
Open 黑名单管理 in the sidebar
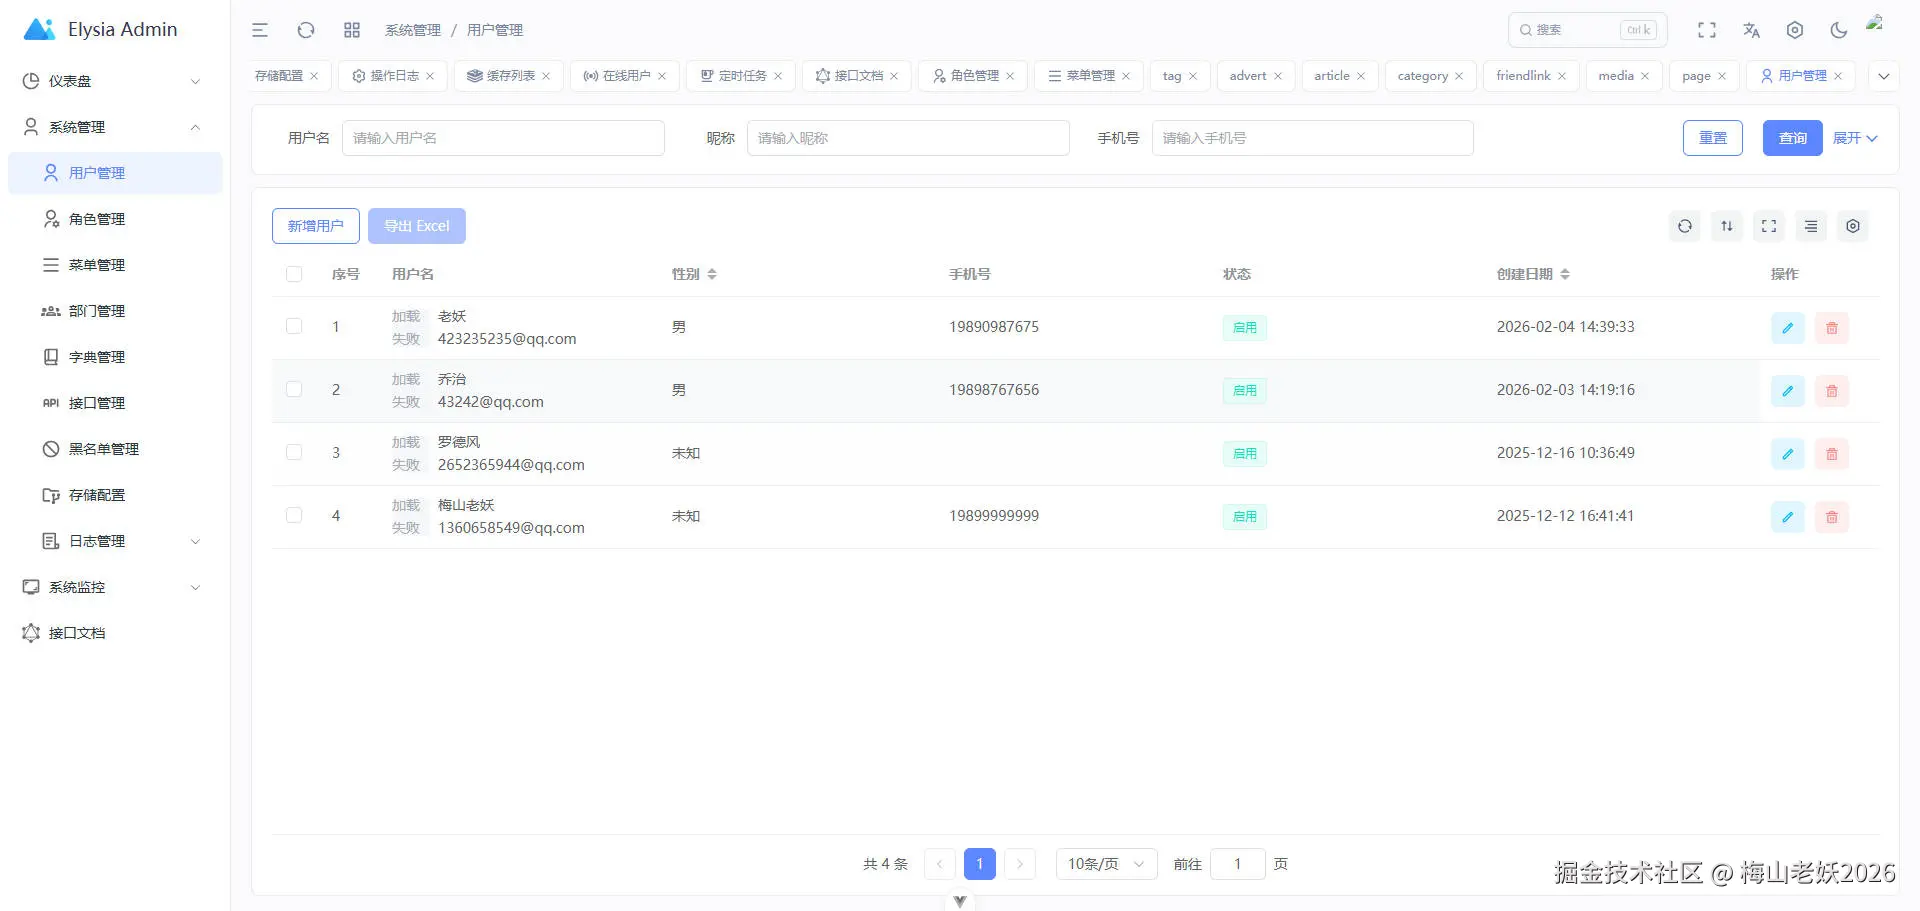(115, 449)
